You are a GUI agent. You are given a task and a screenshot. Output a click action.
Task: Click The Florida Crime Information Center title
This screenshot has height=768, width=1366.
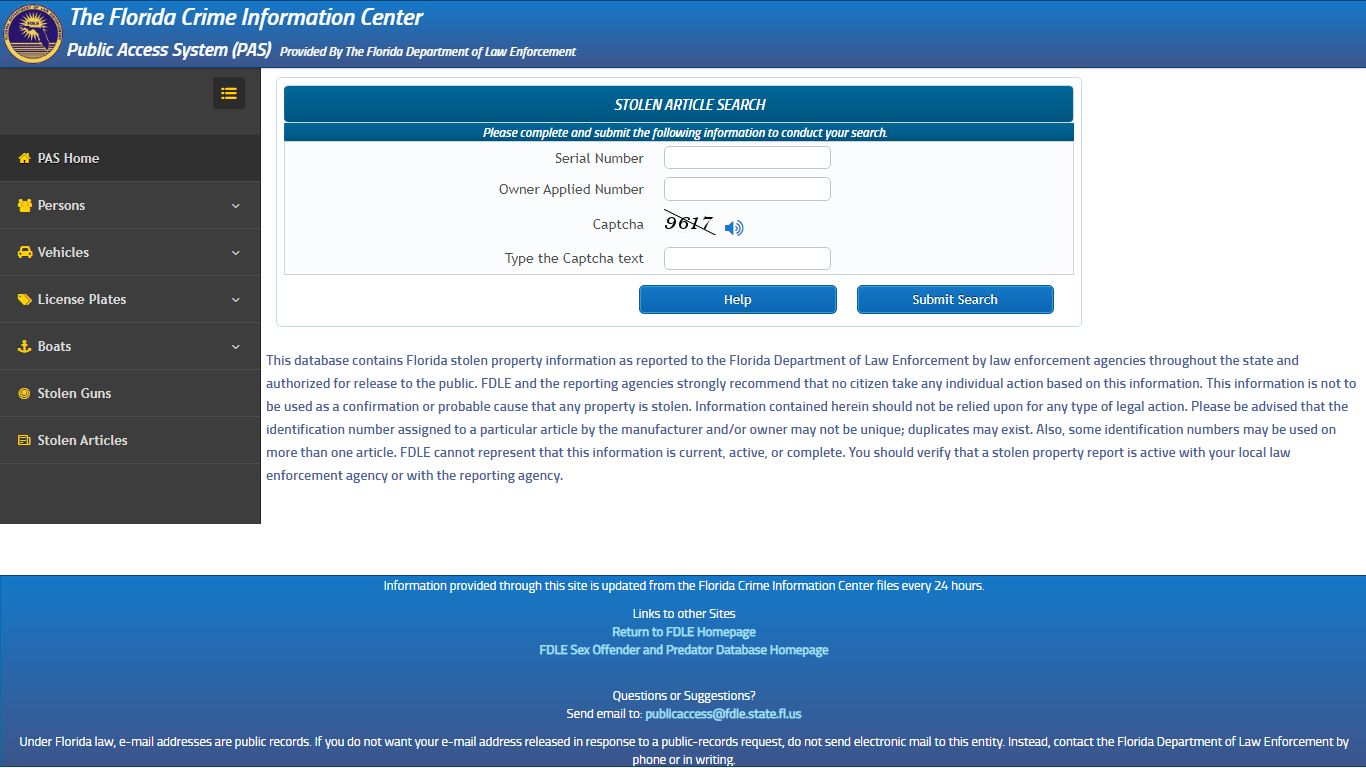[246, 17]
